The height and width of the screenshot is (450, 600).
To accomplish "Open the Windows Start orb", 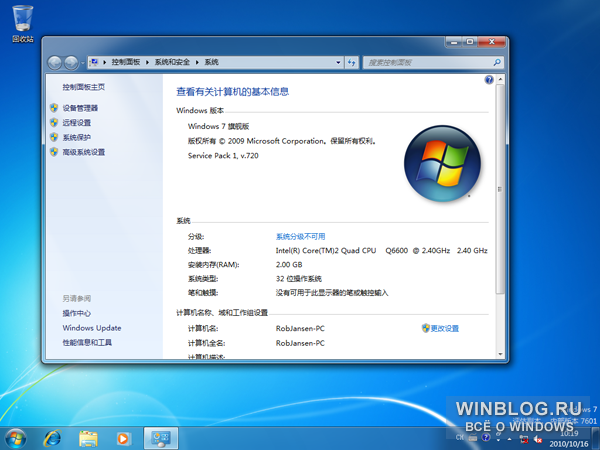I will 16,439.
